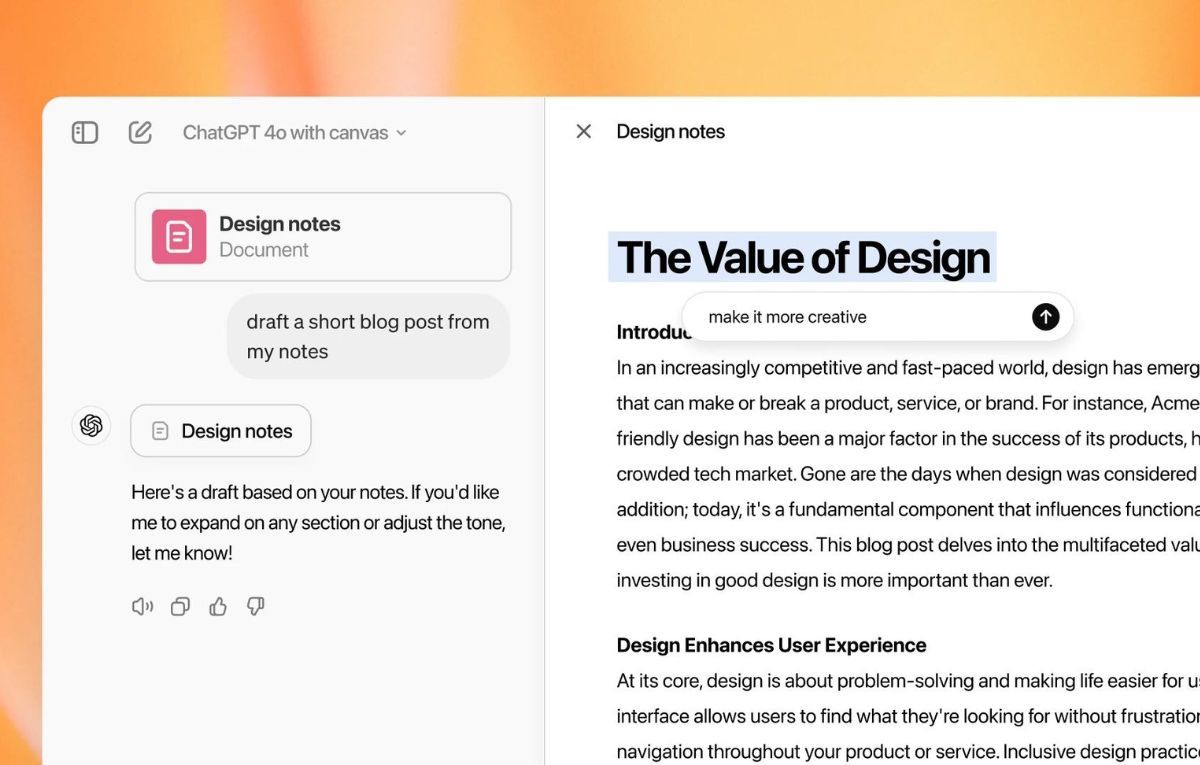Image resolution: width=1200 pixels, height=765 pixels.
Task: Start a new chat with compose icon
Action: [140, 132]
